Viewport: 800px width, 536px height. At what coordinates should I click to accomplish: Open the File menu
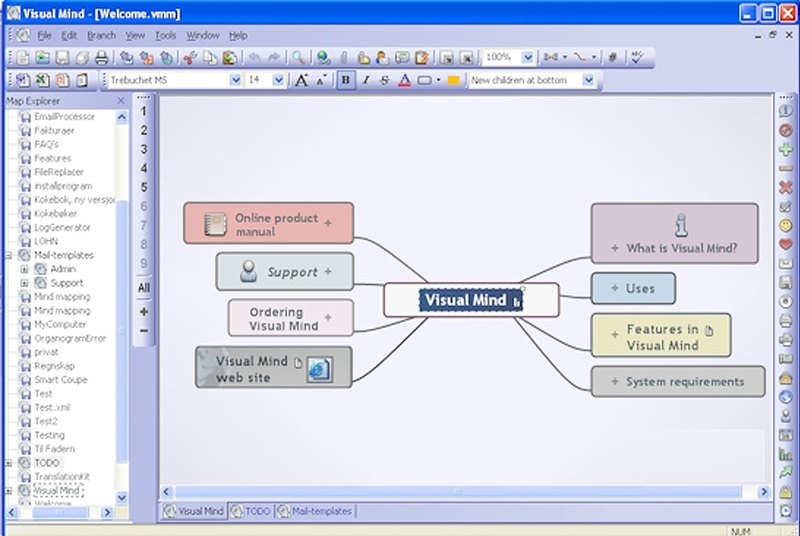click(x=44, y=35)
